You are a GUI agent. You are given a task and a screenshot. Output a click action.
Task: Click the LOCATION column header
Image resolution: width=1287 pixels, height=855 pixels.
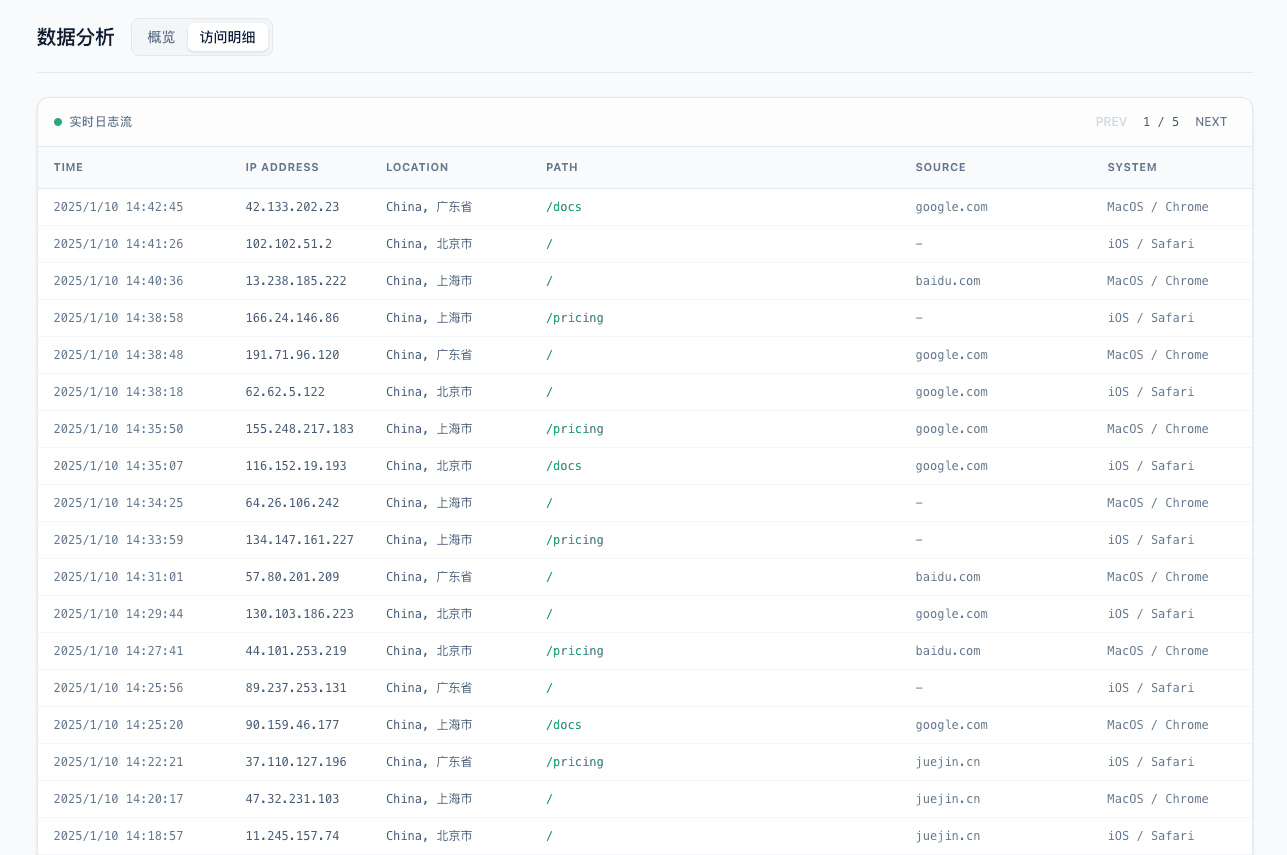(x=417, y=167)
